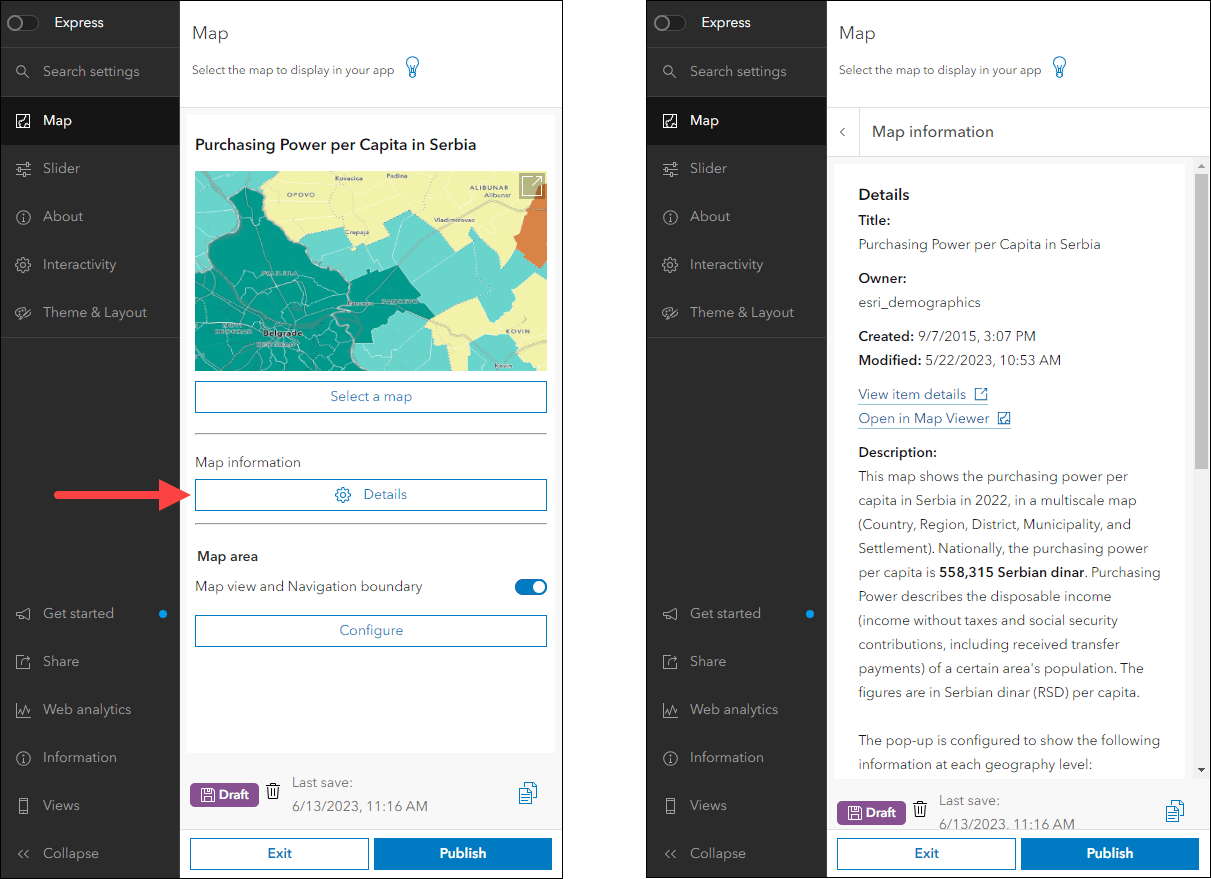Go back using the Map information chevron

[843, 132]
